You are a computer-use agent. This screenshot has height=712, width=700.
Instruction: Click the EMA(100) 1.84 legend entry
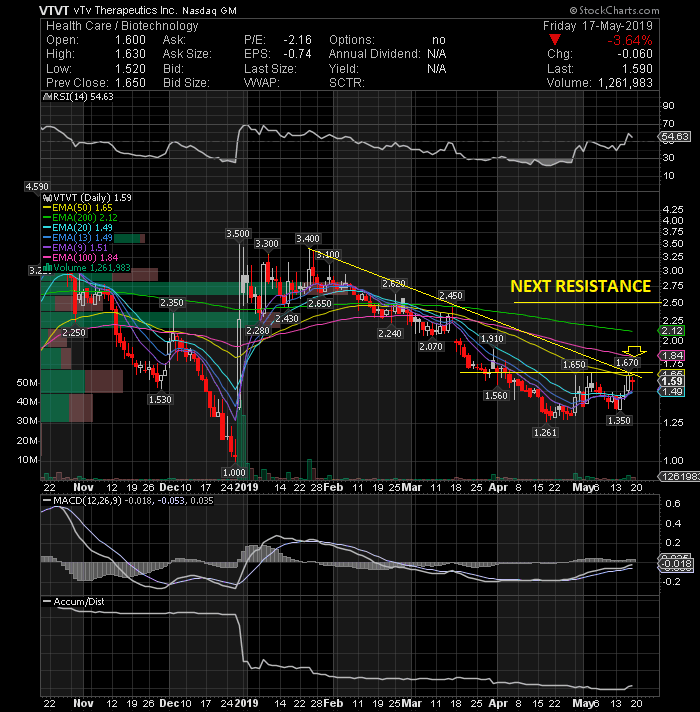81,257
